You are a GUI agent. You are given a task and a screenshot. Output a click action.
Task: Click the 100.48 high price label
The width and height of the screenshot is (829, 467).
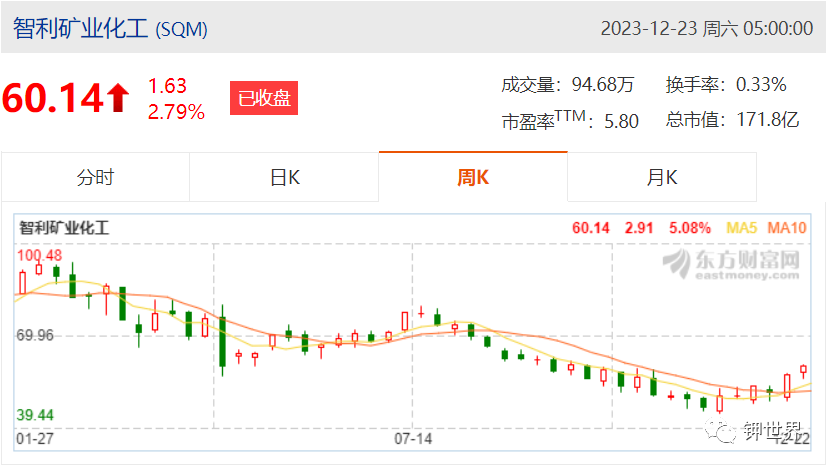coord(39,255)
